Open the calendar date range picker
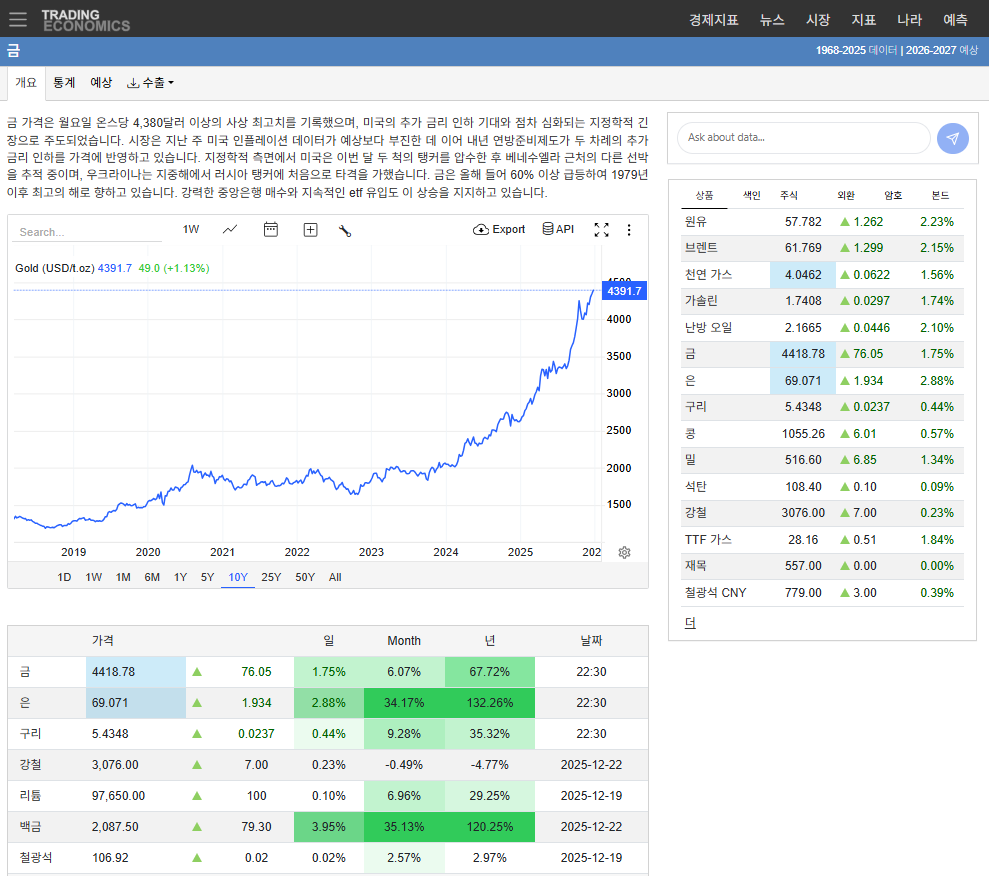The width and height of the screenshot is (989, 876). click(x=270, y=229)
